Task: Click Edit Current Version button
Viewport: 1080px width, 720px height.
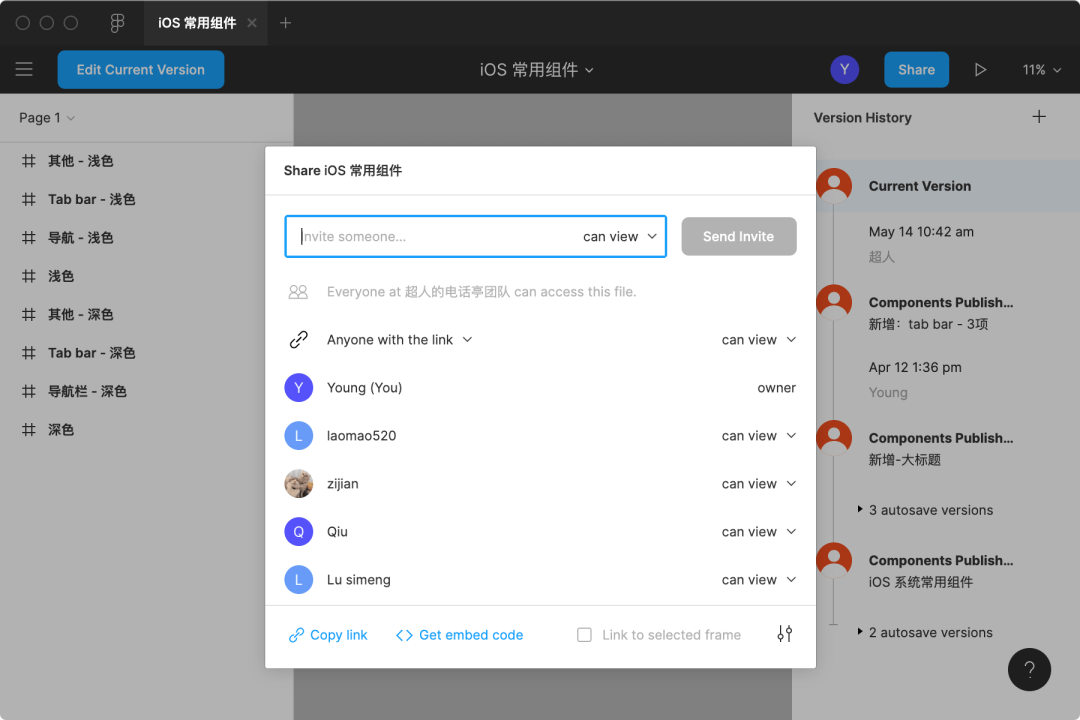Action: pyautogui.click(x=141, y=70)
